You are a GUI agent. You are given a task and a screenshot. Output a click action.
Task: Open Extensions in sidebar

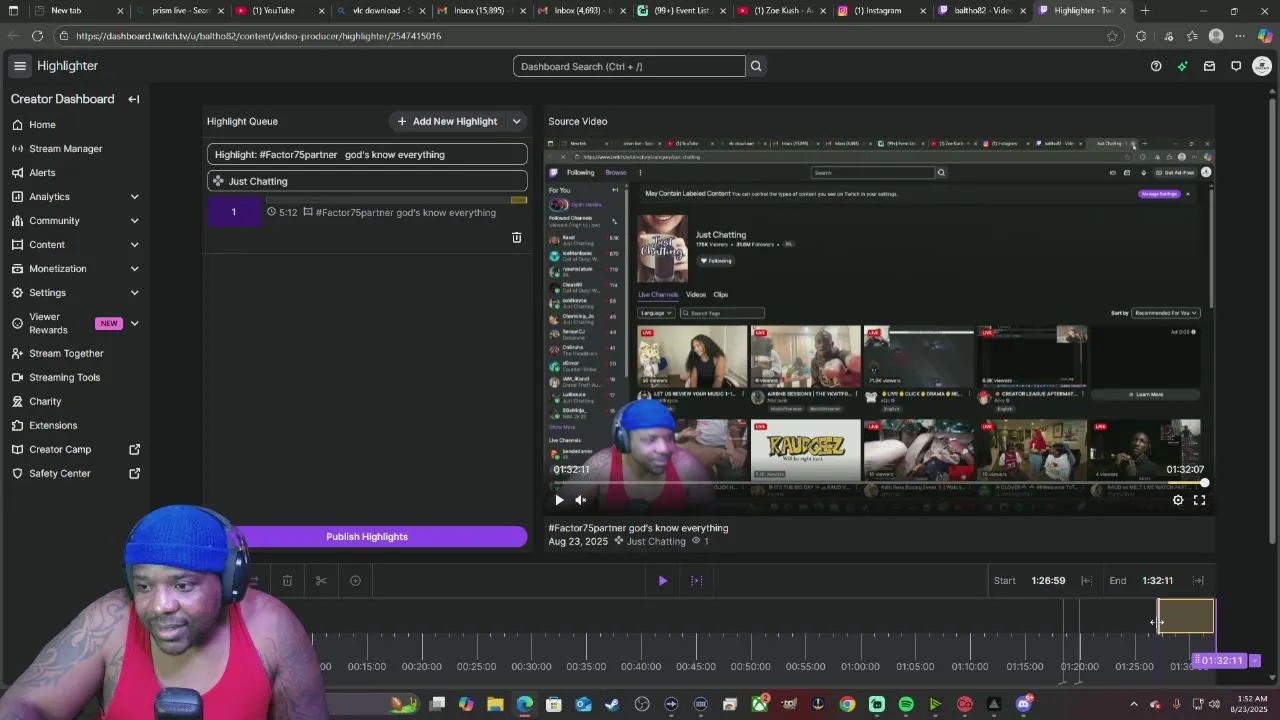click(x=53, y=425)
